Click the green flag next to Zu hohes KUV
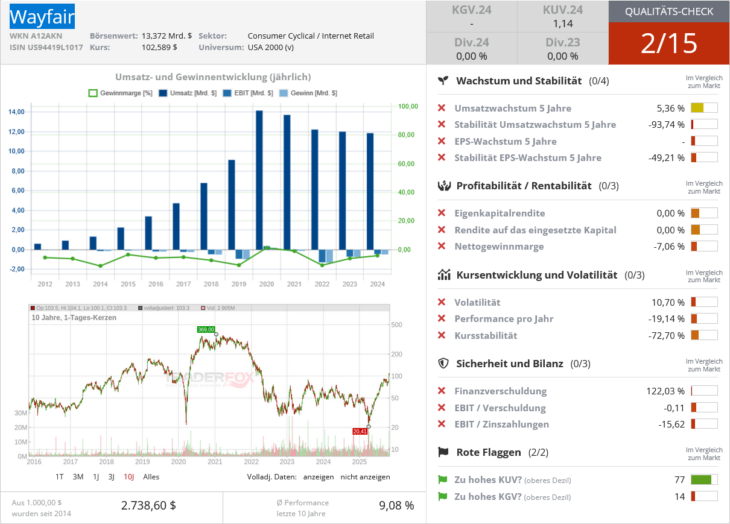Screen dimensions: 730x524 pos(443,479)
